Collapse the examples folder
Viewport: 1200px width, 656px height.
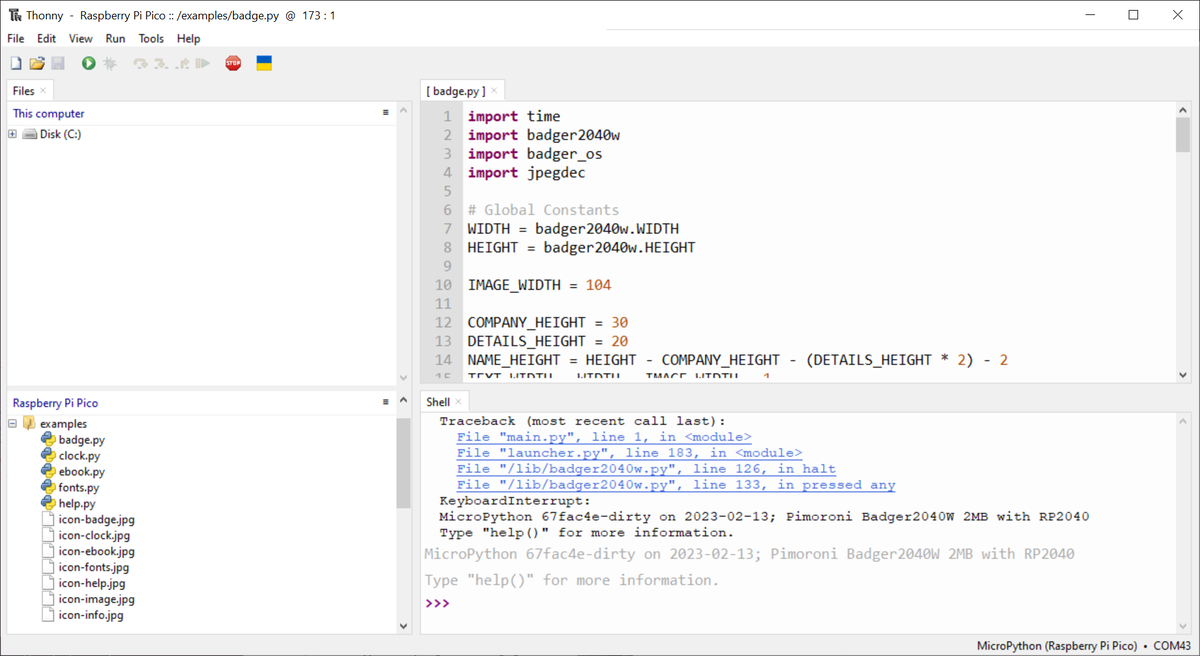(11, 423)
